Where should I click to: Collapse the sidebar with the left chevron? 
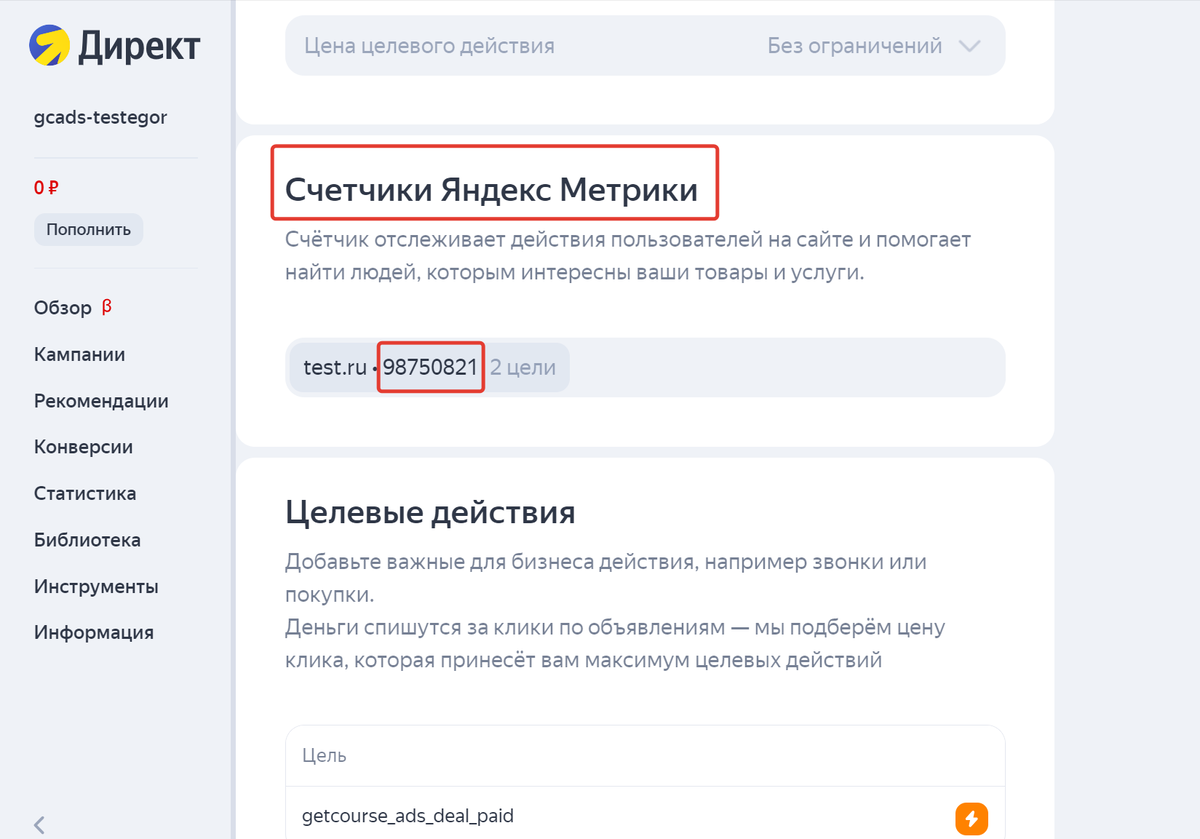point(40,824)
